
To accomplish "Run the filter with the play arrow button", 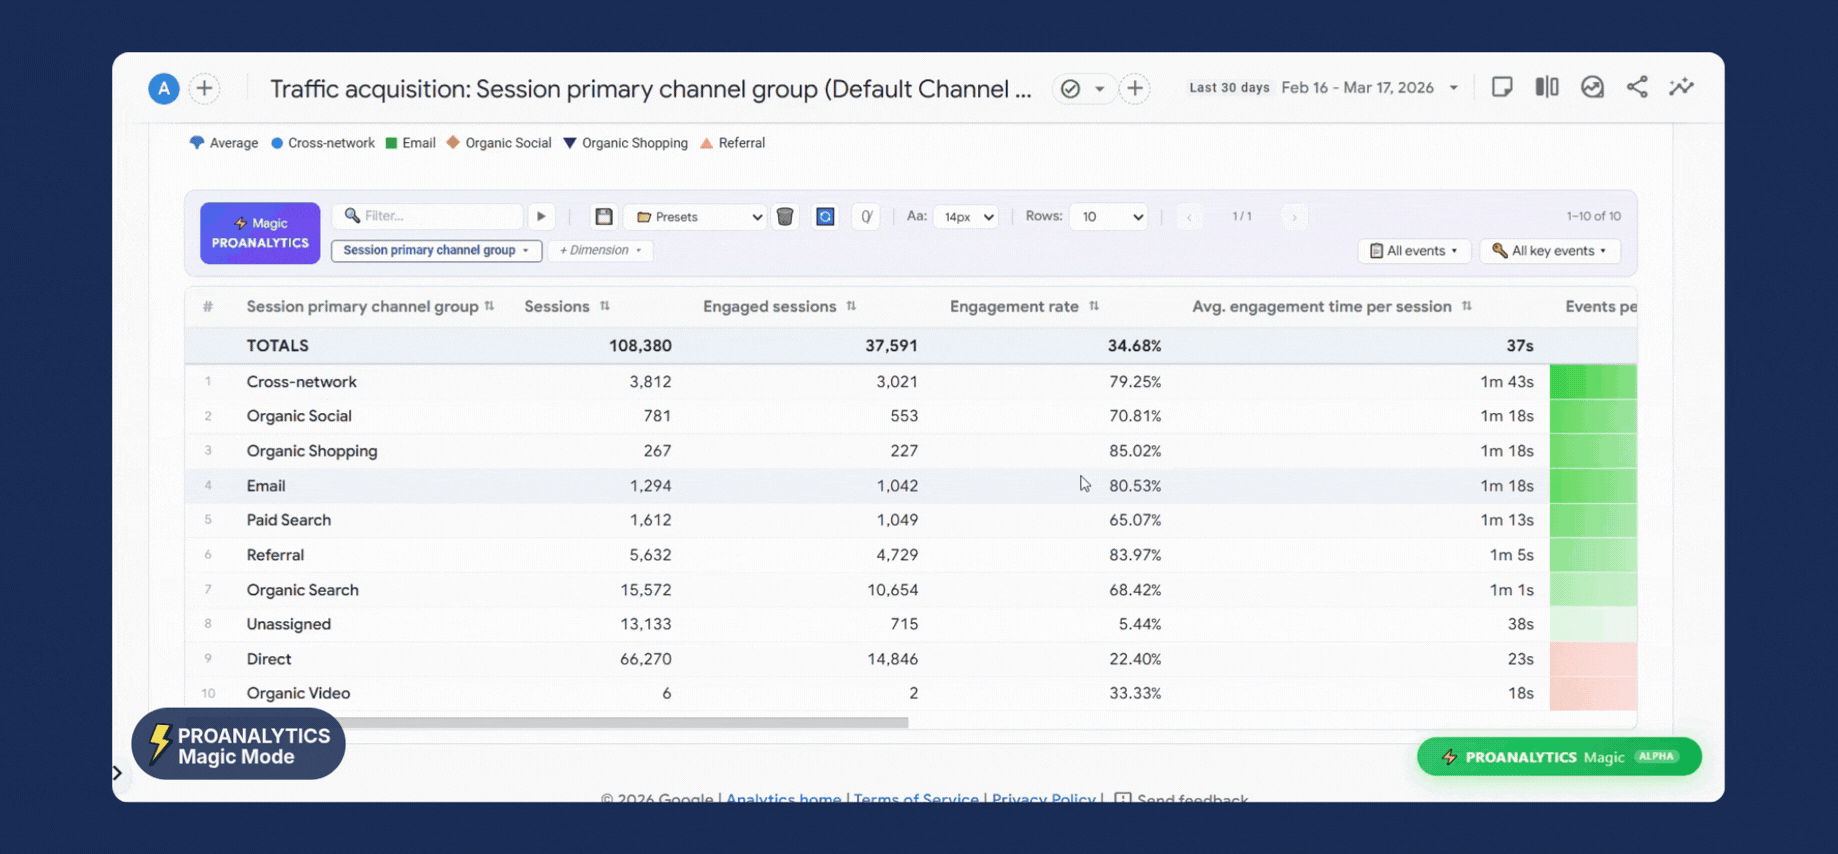I will pyautogui.click(x=541, y=216).
